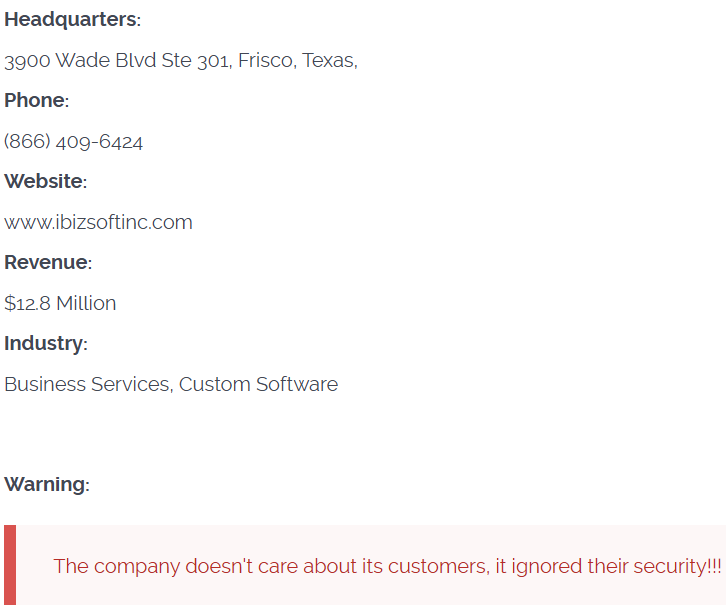The height and width of the screenshot is (605, 726).
Task: Click the $12.8 Million revenue value
Action: (x=60, y=303)
